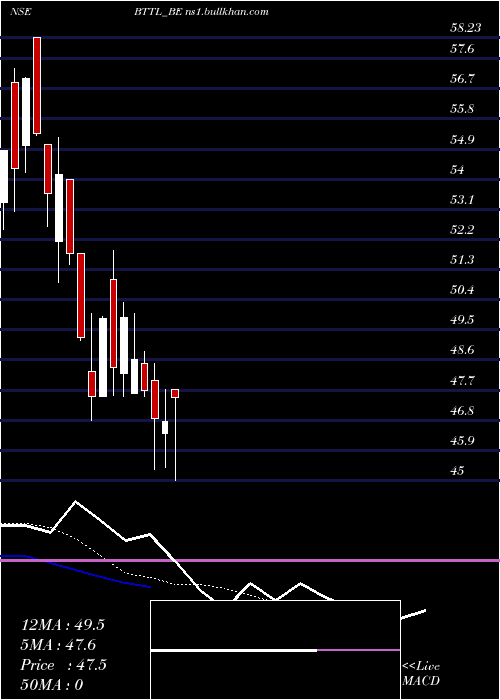Click the 50MA : 0 readout
The width and height of the screenshot is (500, 700).
tap(52, 685)
